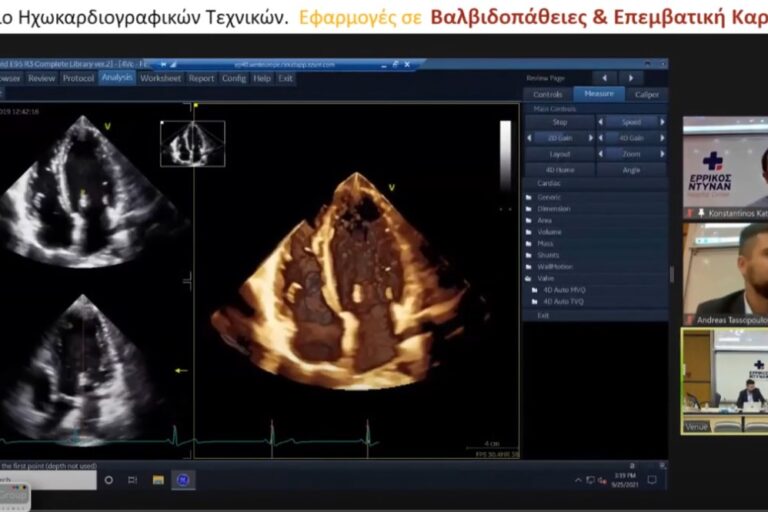Click the taskbar search box
768x512 pixels.
click(48, 480)
